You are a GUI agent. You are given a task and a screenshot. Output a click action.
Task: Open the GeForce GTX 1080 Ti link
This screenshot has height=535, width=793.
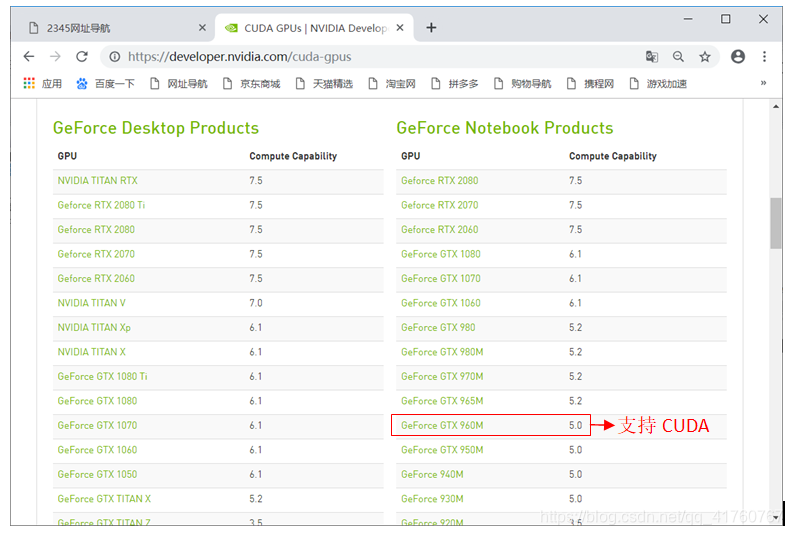(x=103, y=376)
